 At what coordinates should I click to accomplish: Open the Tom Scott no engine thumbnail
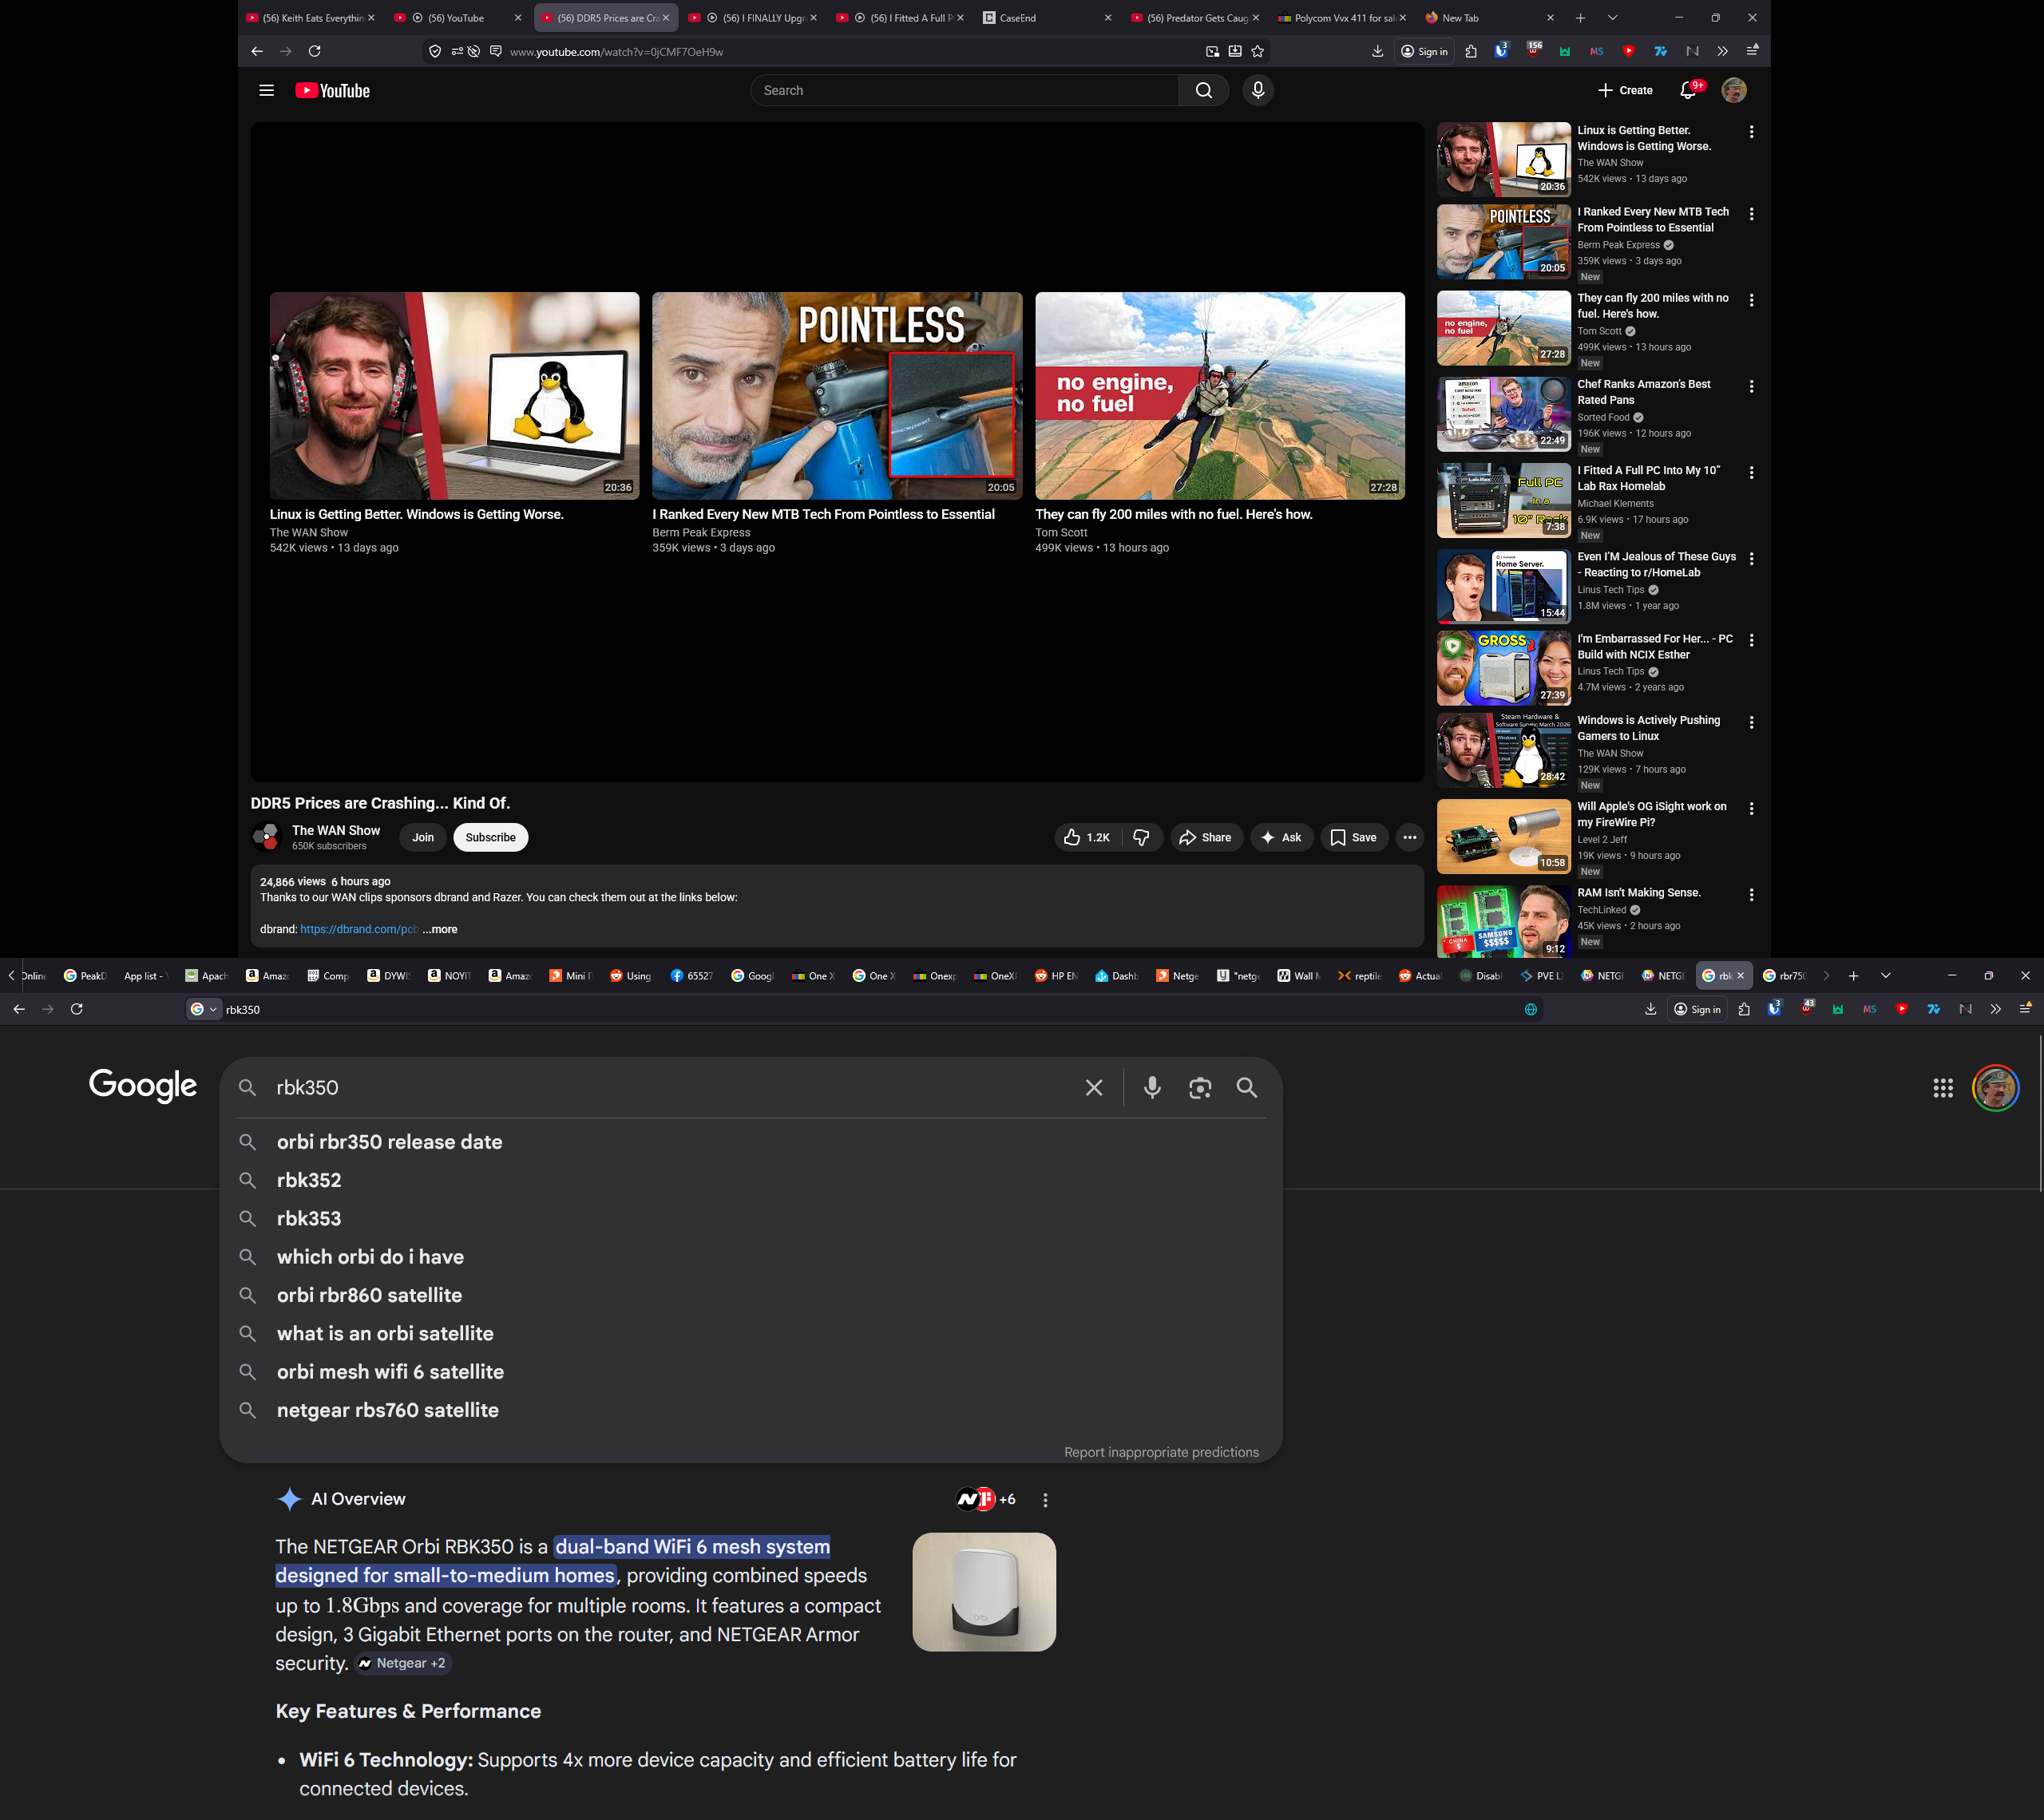pos(1220,396)
